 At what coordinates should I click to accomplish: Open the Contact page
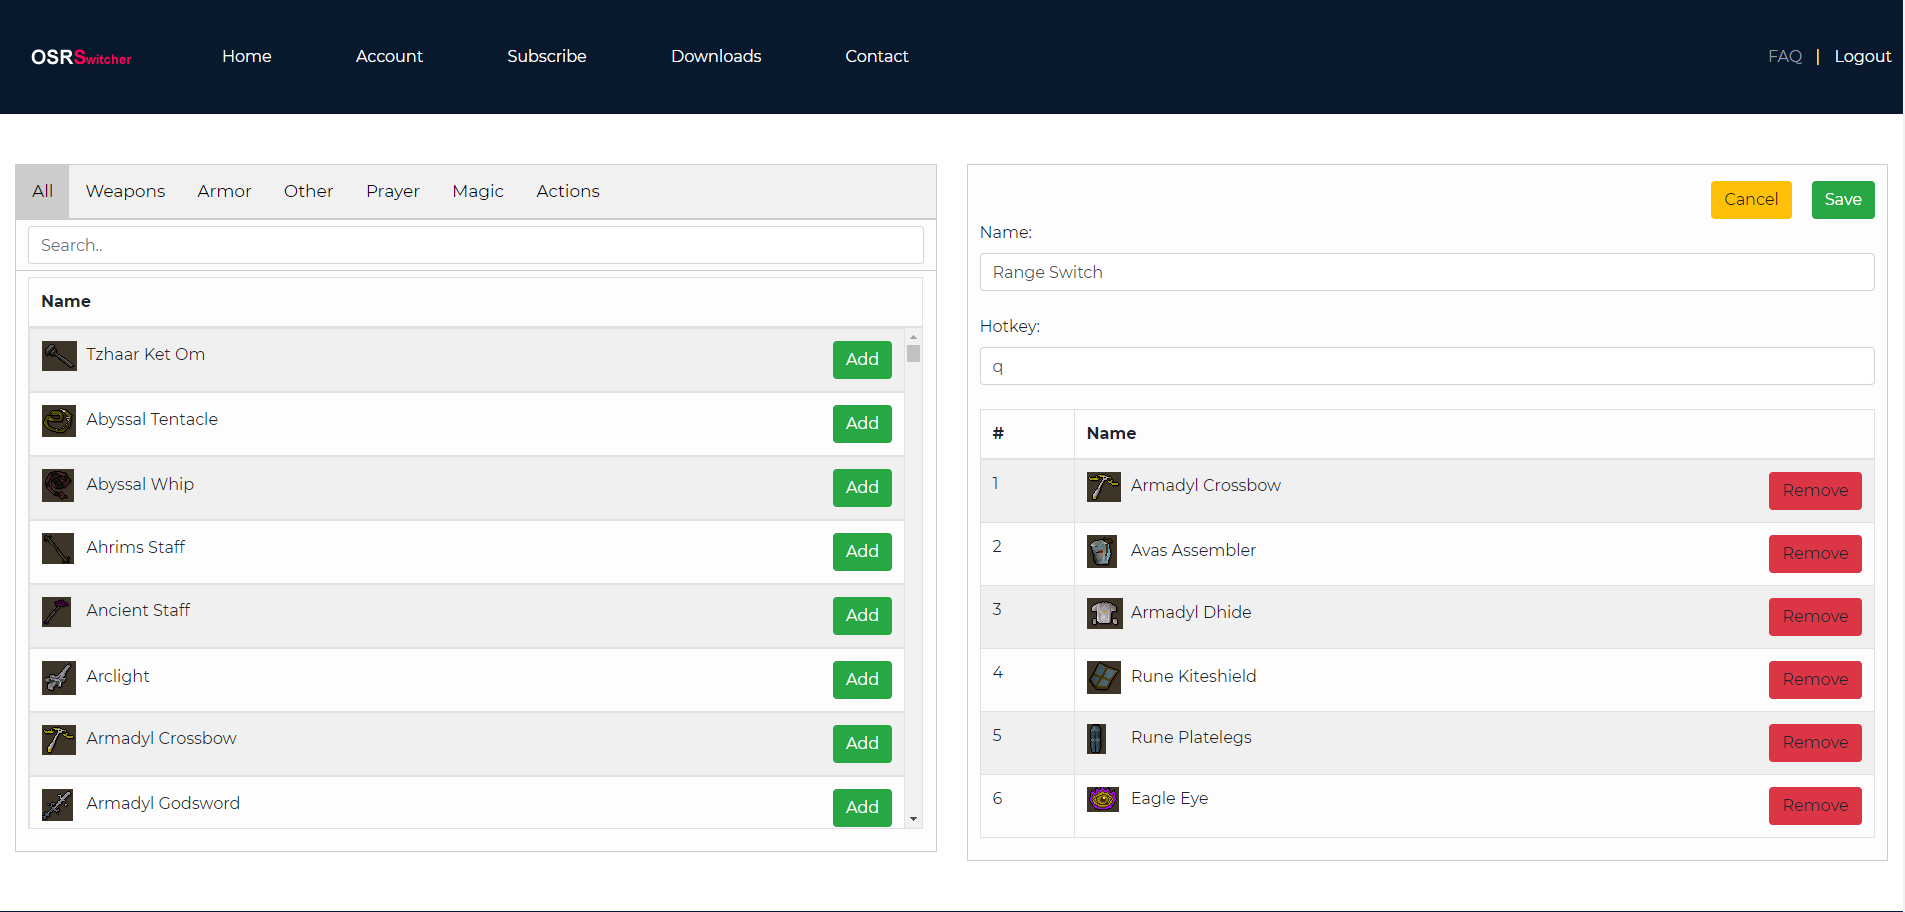click(x=877, y=56)
